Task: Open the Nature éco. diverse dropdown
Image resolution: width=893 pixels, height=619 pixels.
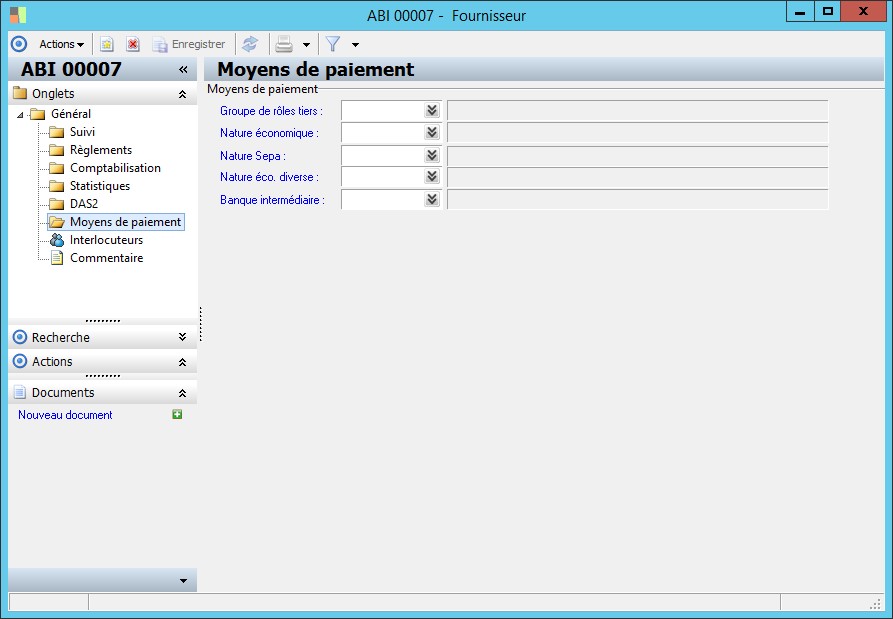Action: point(432,177)
